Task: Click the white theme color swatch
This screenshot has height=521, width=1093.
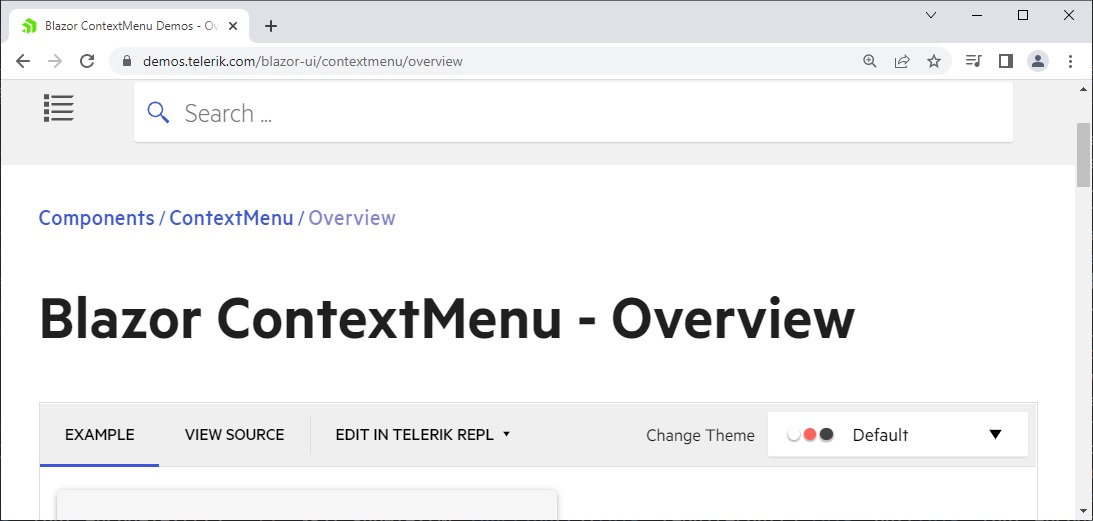Action: pyautogui.click(x=794, y=435)
